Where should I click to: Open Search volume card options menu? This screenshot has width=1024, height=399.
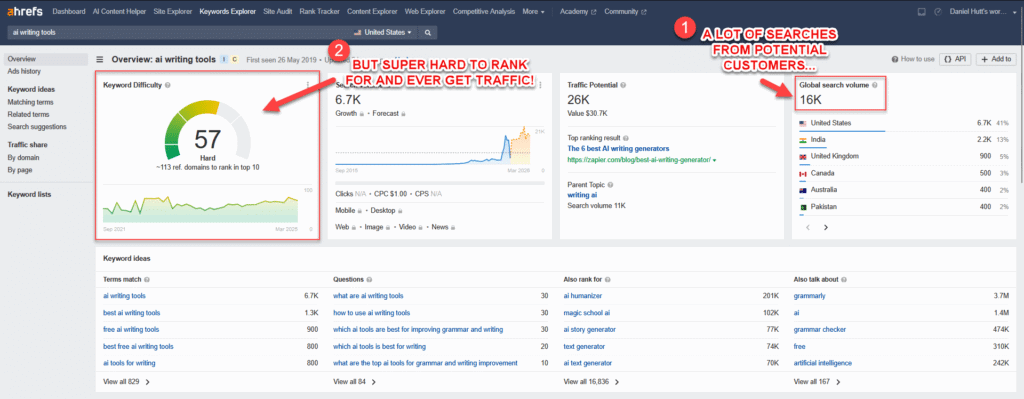(539, 85)
